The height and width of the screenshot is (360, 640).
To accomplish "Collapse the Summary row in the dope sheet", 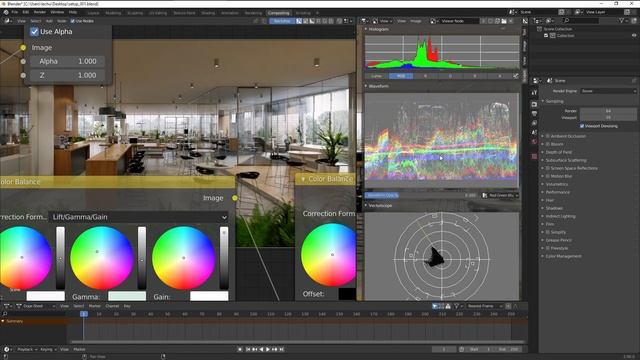I will pos(3,321).
